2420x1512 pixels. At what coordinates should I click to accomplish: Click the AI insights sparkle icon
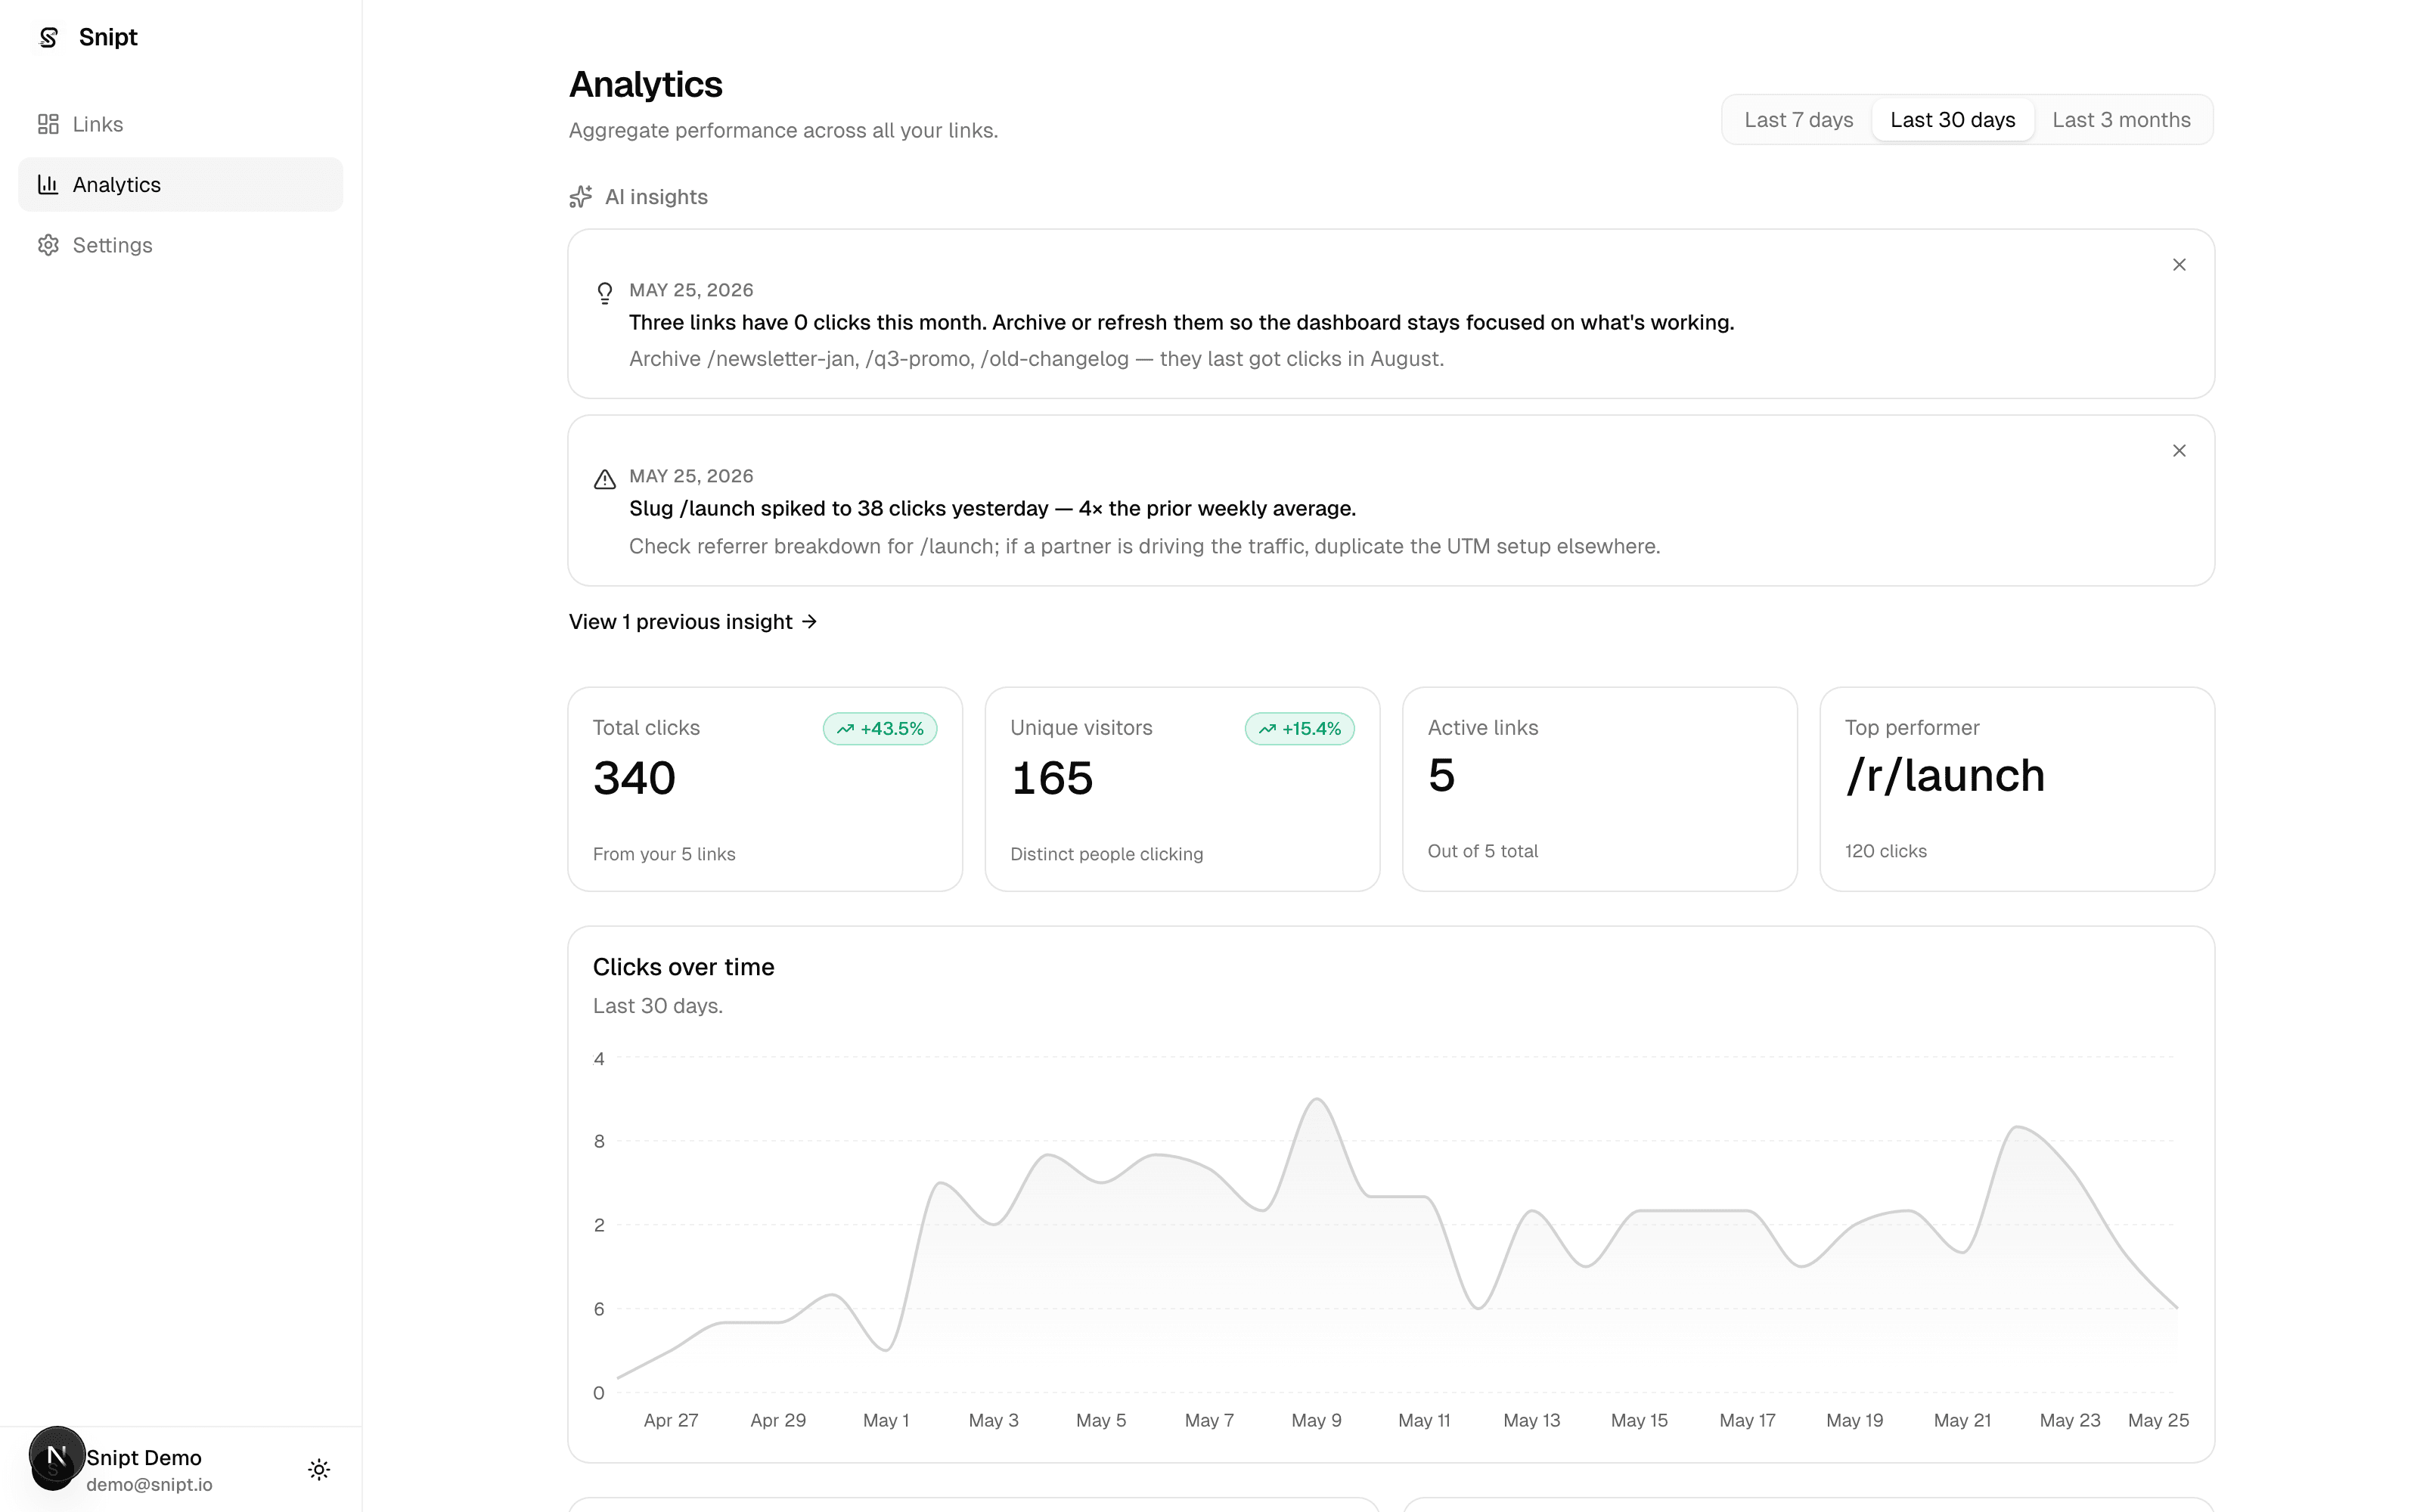click(580, 197)
